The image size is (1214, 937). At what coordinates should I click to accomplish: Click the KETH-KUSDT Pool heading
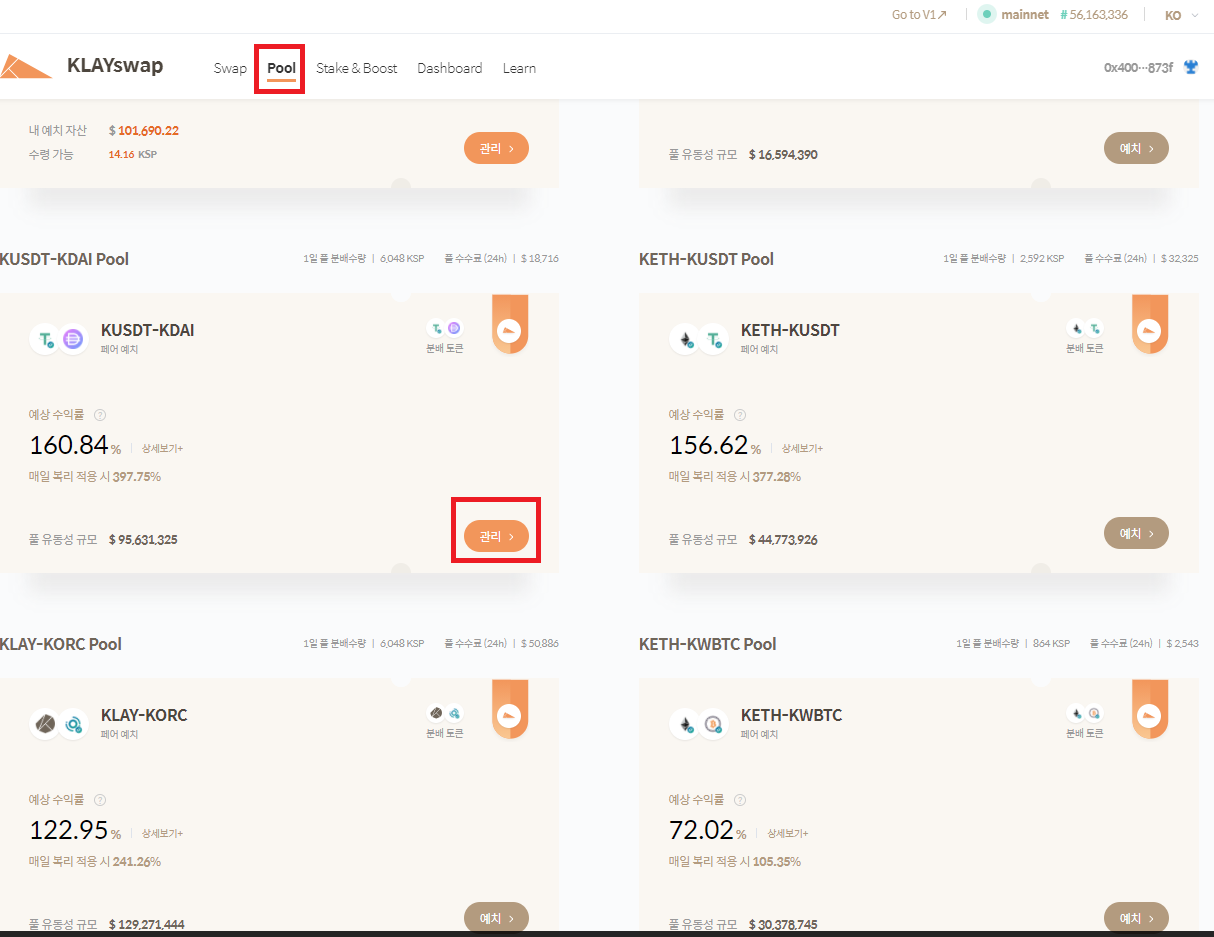point(707,259)
